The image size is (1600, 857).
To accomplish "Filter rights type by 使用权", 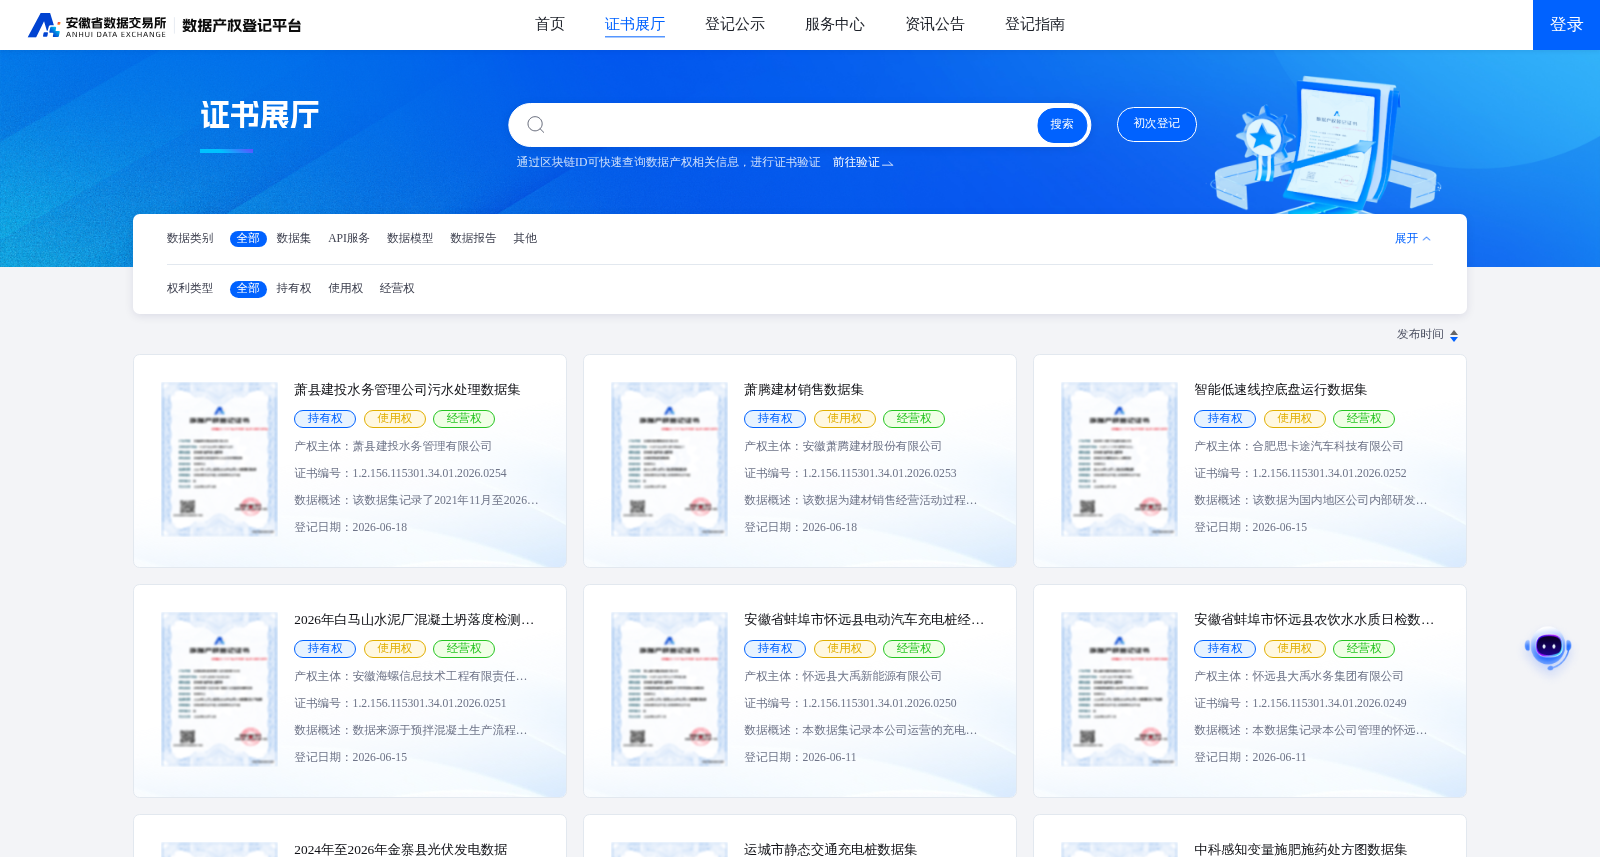I will tap(346, 288).
